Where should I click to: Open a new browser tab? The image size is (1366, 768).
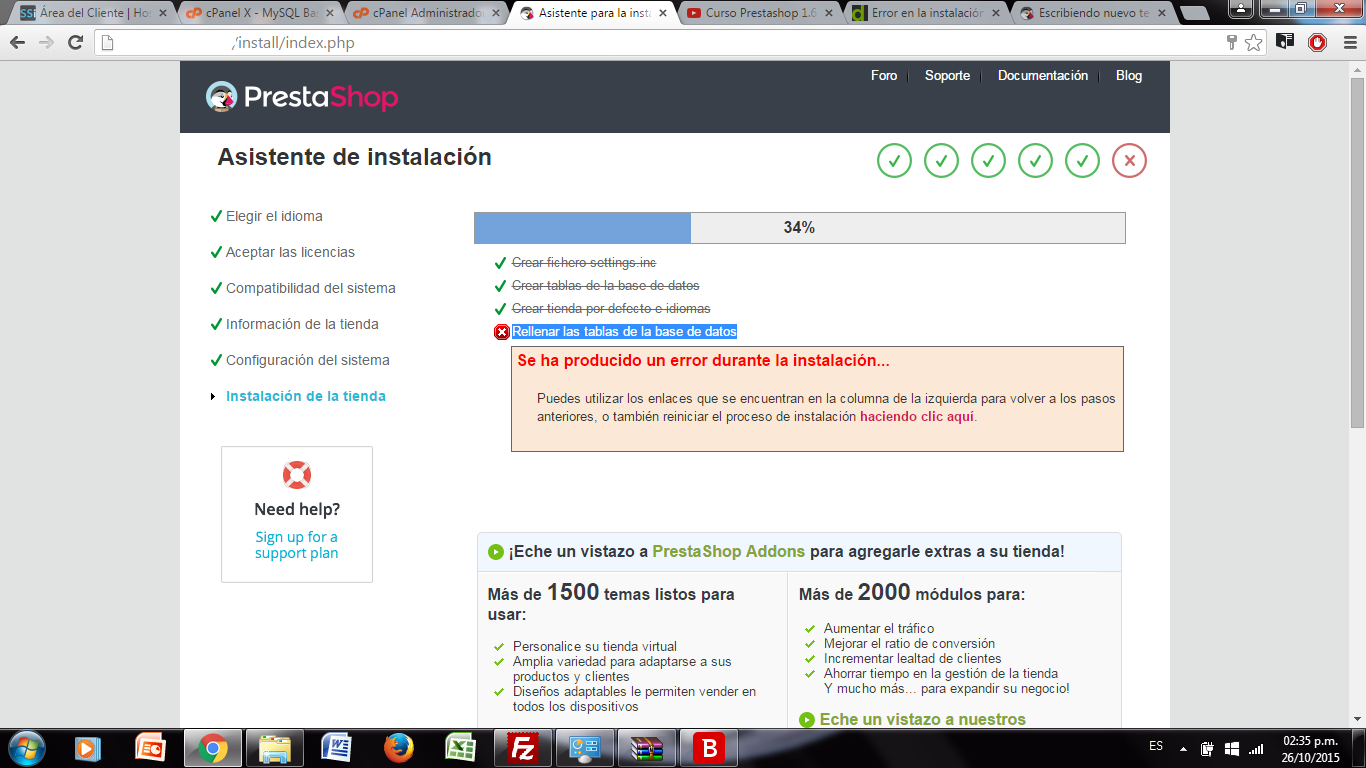1193,15
